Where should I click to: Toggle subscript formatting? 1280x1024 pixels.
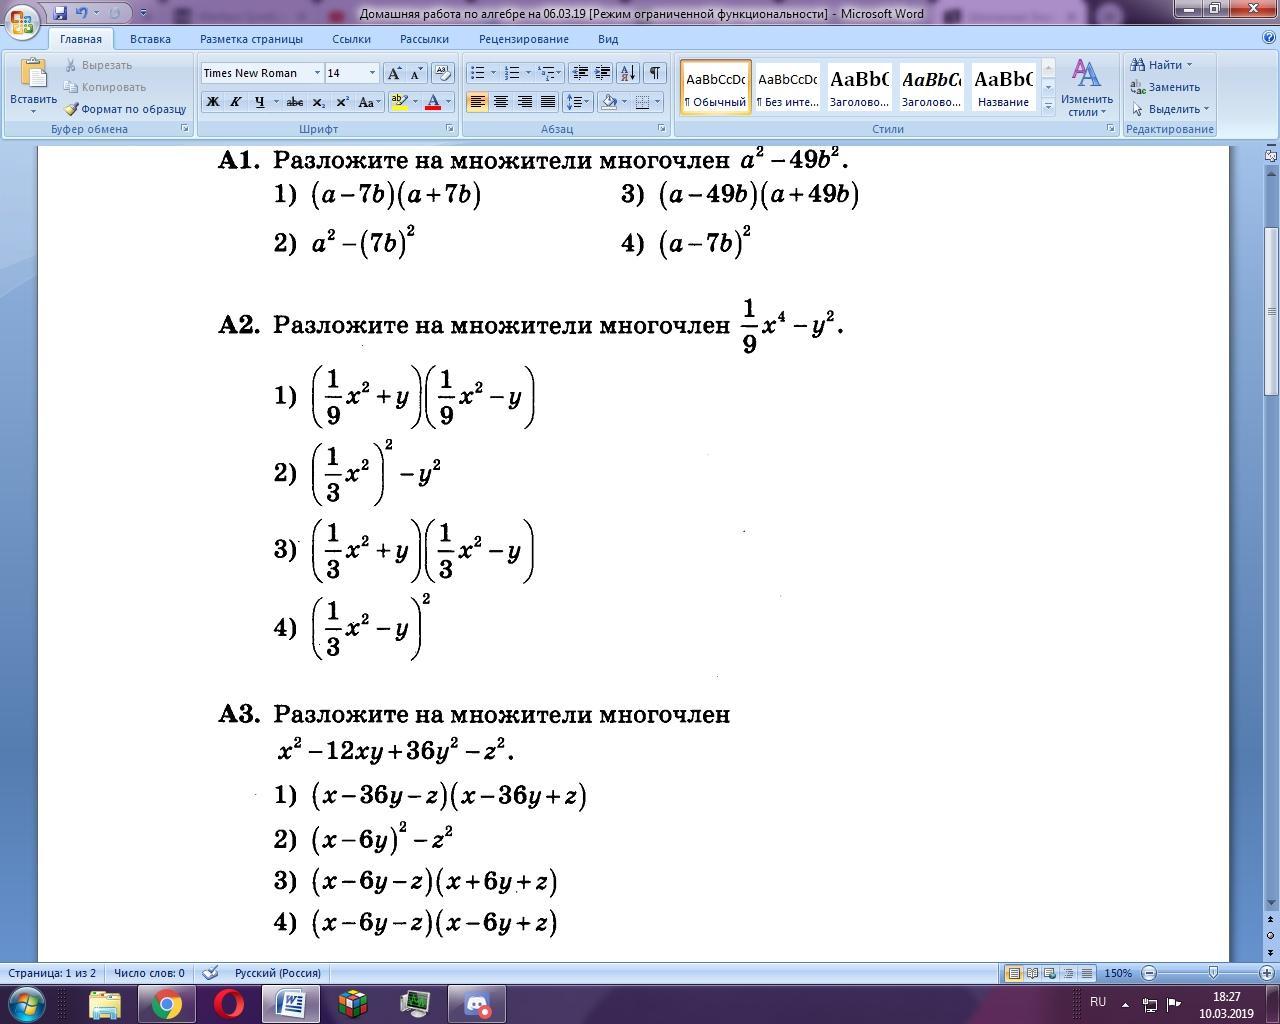pos(318,102)
